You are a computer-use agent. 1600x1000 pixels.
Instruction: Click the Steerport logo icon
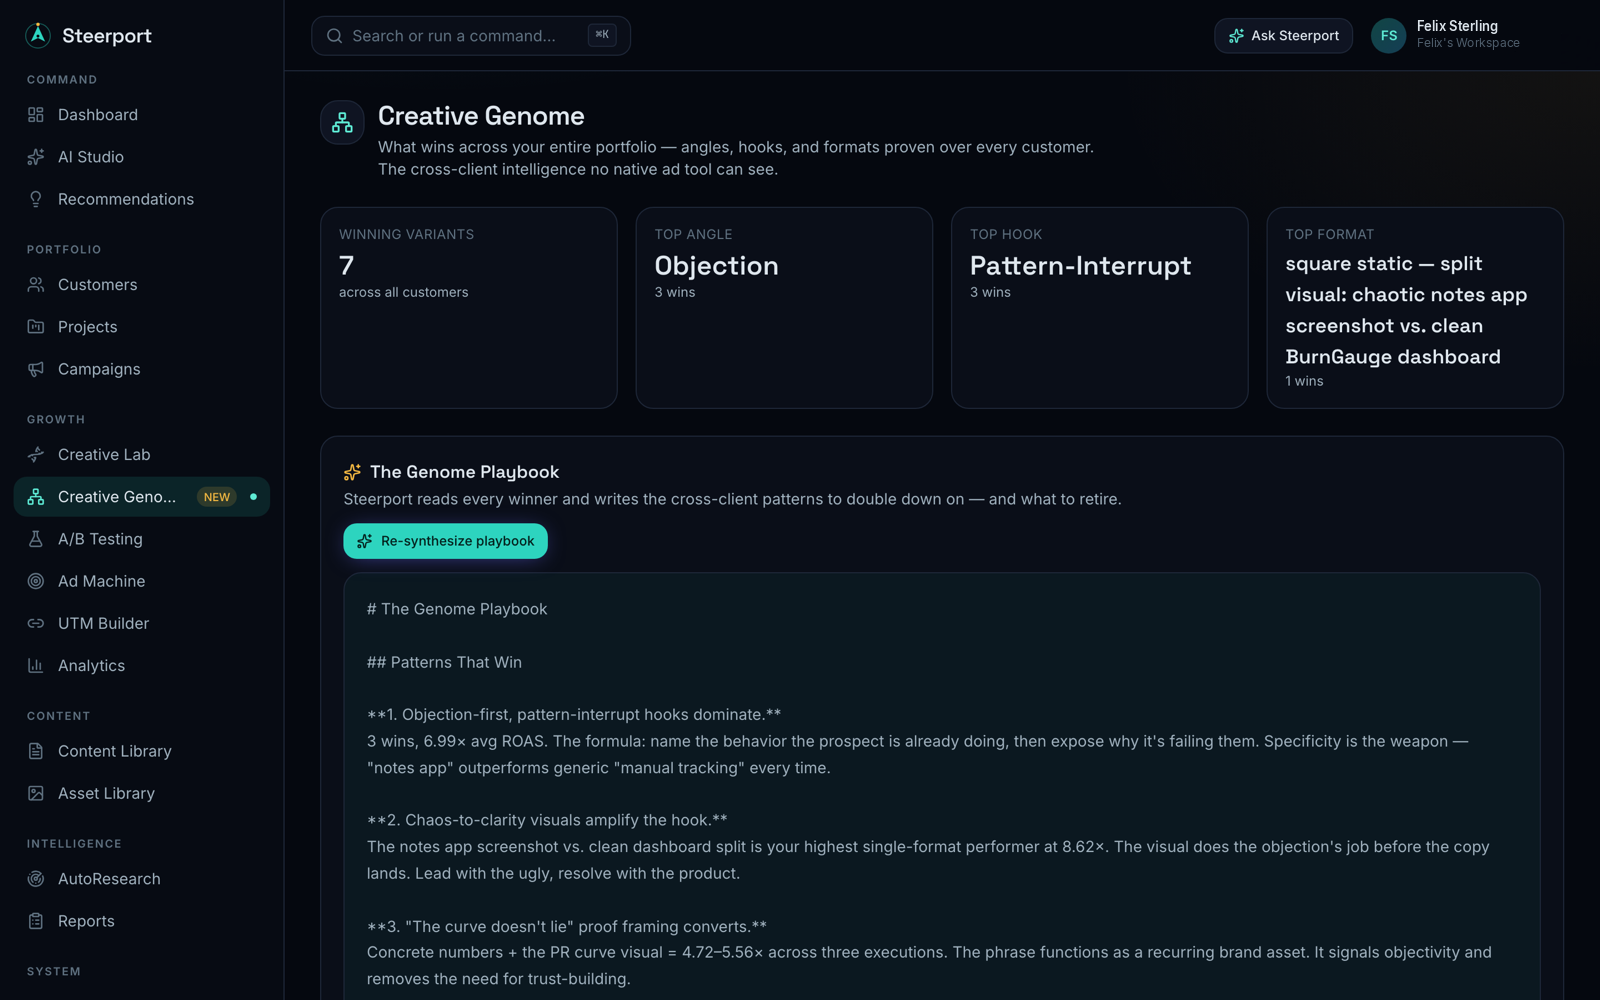point(38,35)
